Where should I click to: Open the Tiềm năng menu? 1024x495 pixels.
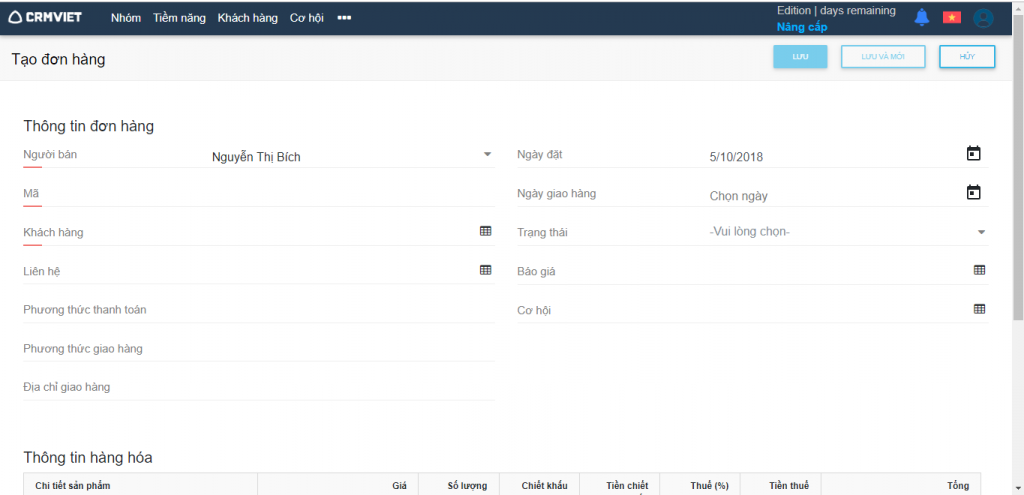[179, 18]
